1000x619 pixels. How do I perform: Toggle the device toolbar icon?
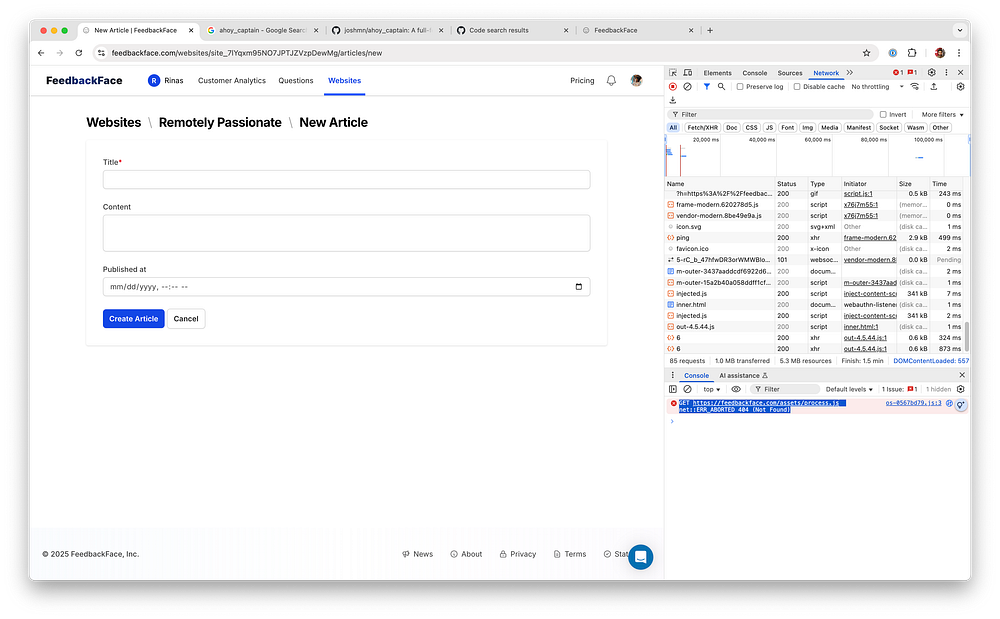688,73
